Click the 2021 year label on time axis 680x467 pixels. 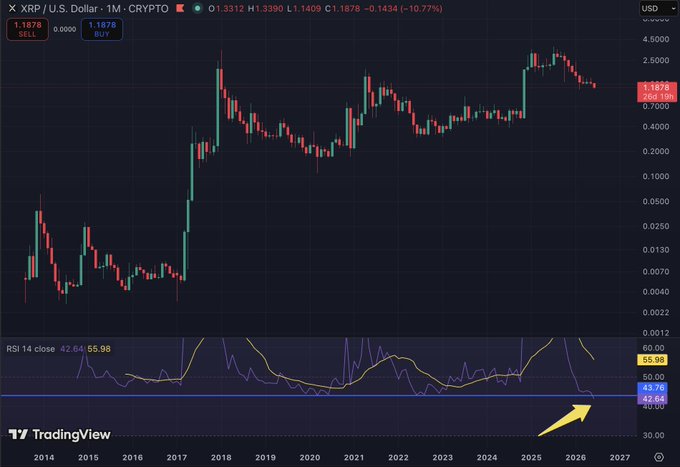pos(354,457)
